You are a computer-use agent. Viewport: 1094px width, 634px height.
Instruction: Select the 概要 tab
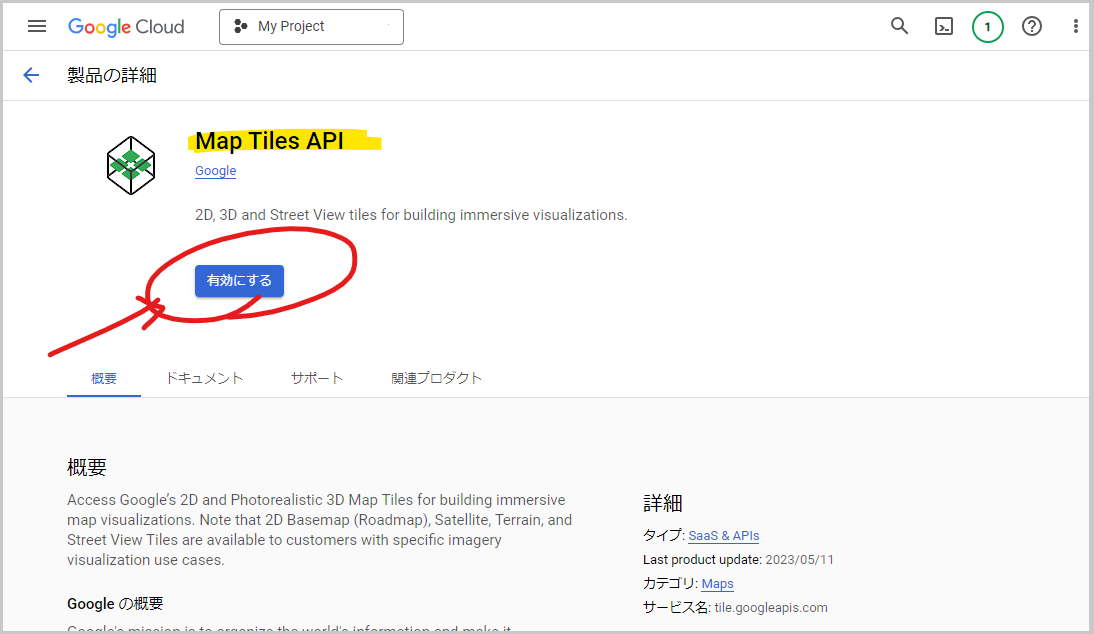104,378
